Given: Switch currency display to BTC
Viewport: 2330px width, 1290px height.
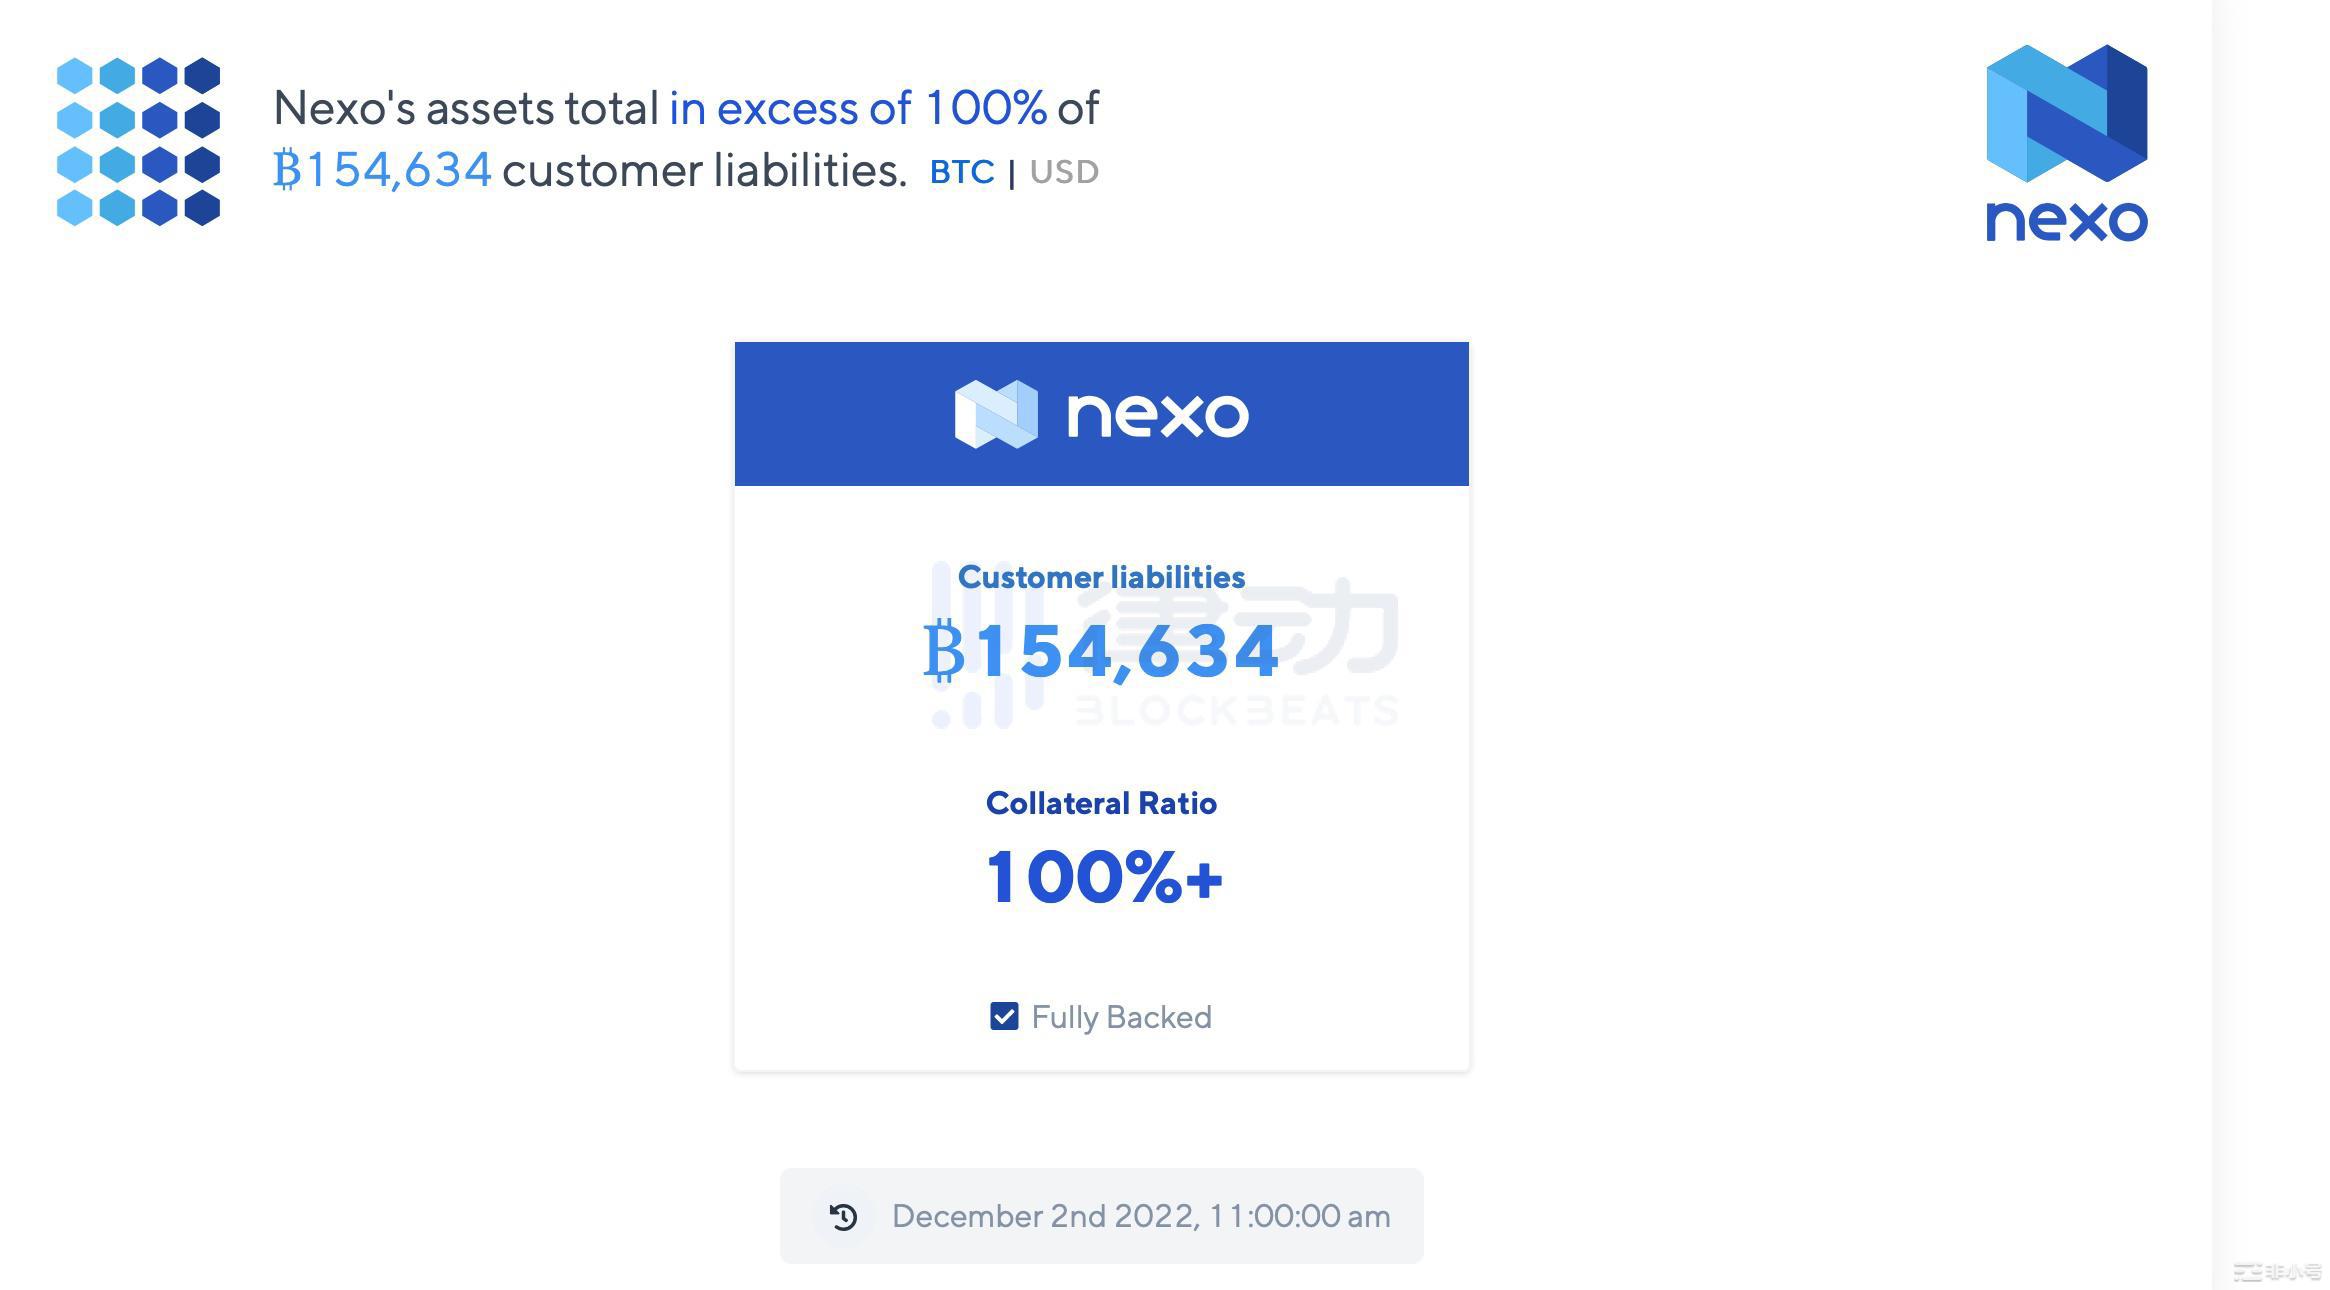Looking at the screenshot, I should click(961, 171).
